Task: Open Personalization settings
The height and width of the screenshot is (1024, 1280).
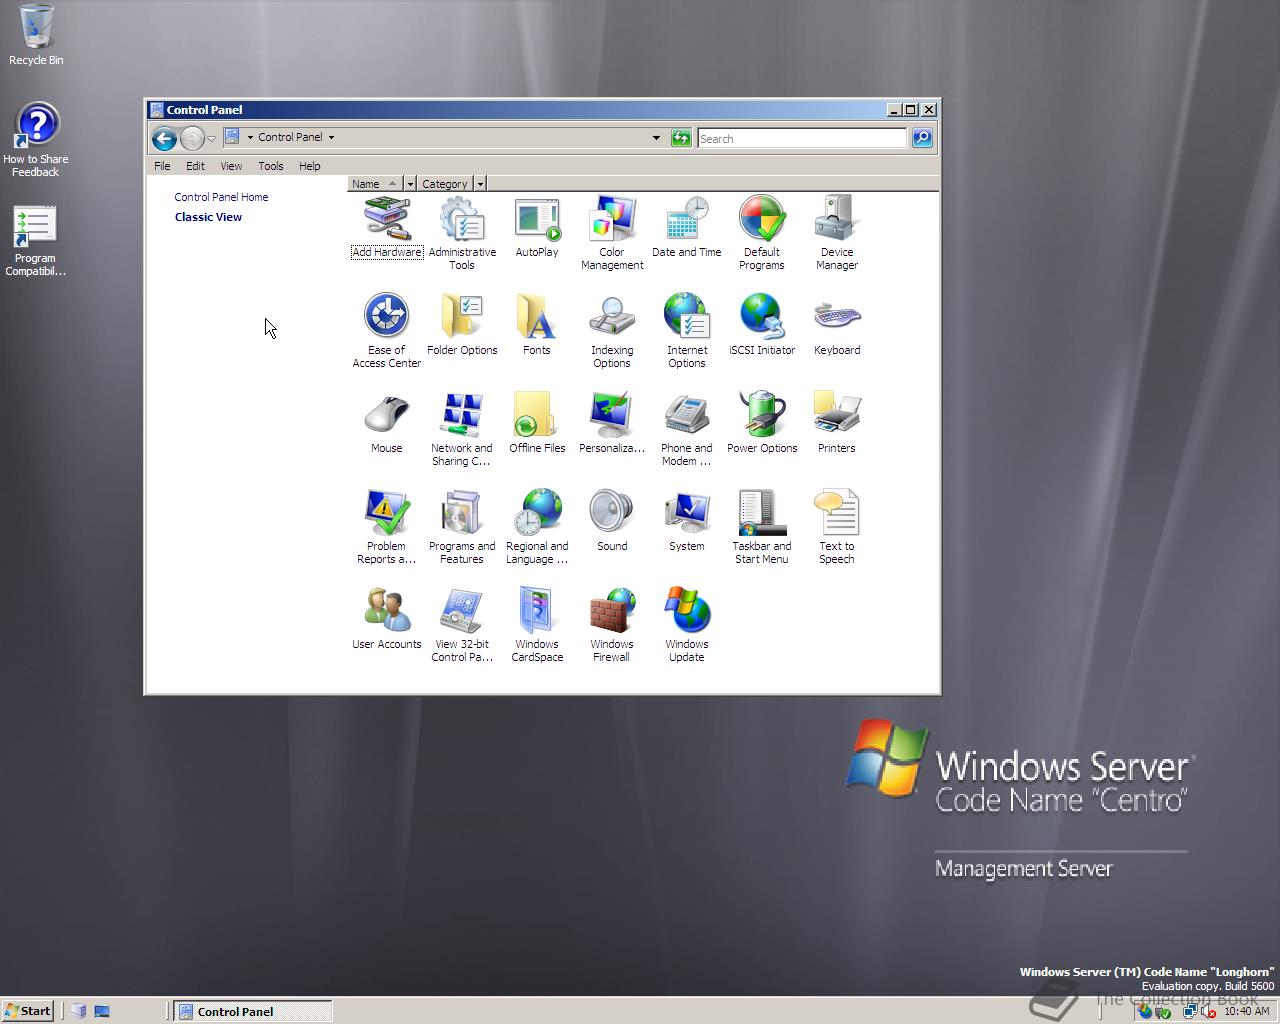Action: (x=612, y=424)
